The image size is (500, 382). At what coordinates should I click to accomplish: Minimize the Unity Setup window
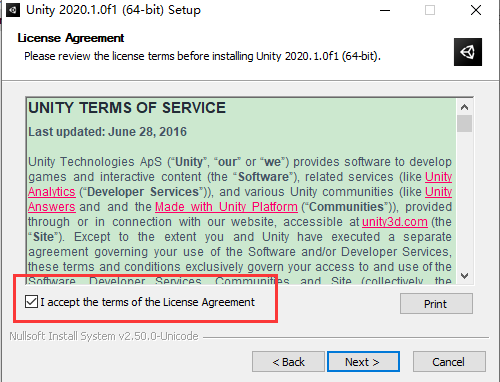(385, 10)
